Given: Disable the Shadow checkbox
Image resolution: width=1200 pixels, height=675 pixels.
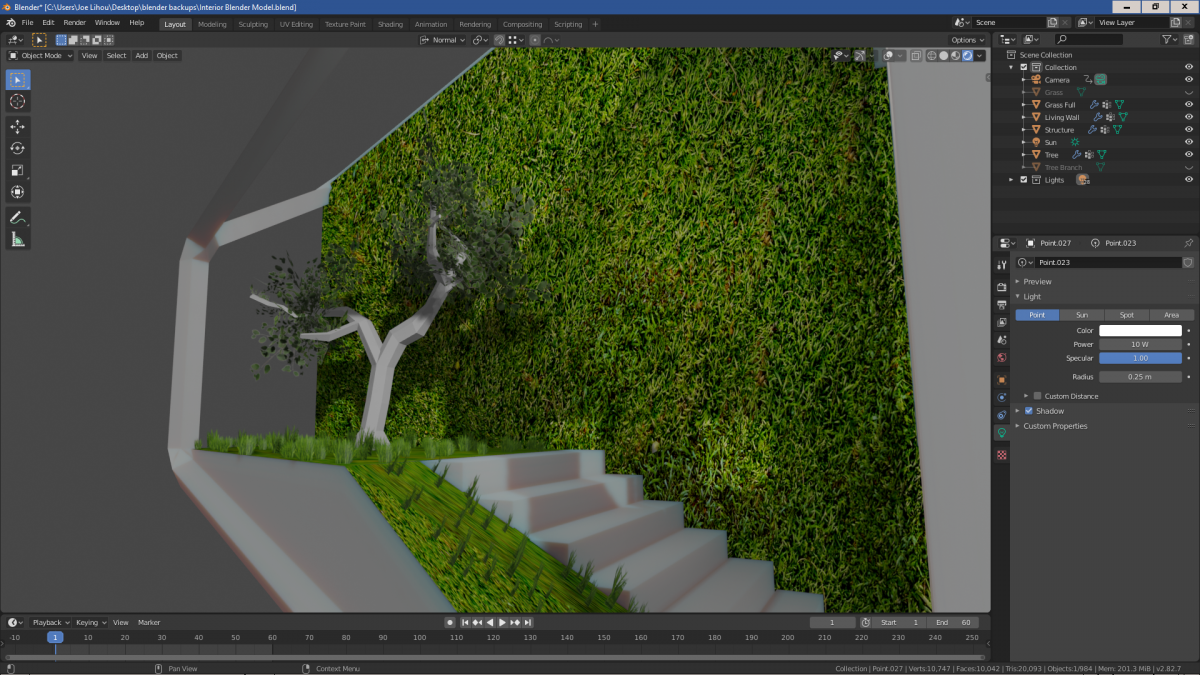Looking at the screenshot, I should coord(1028,411).
